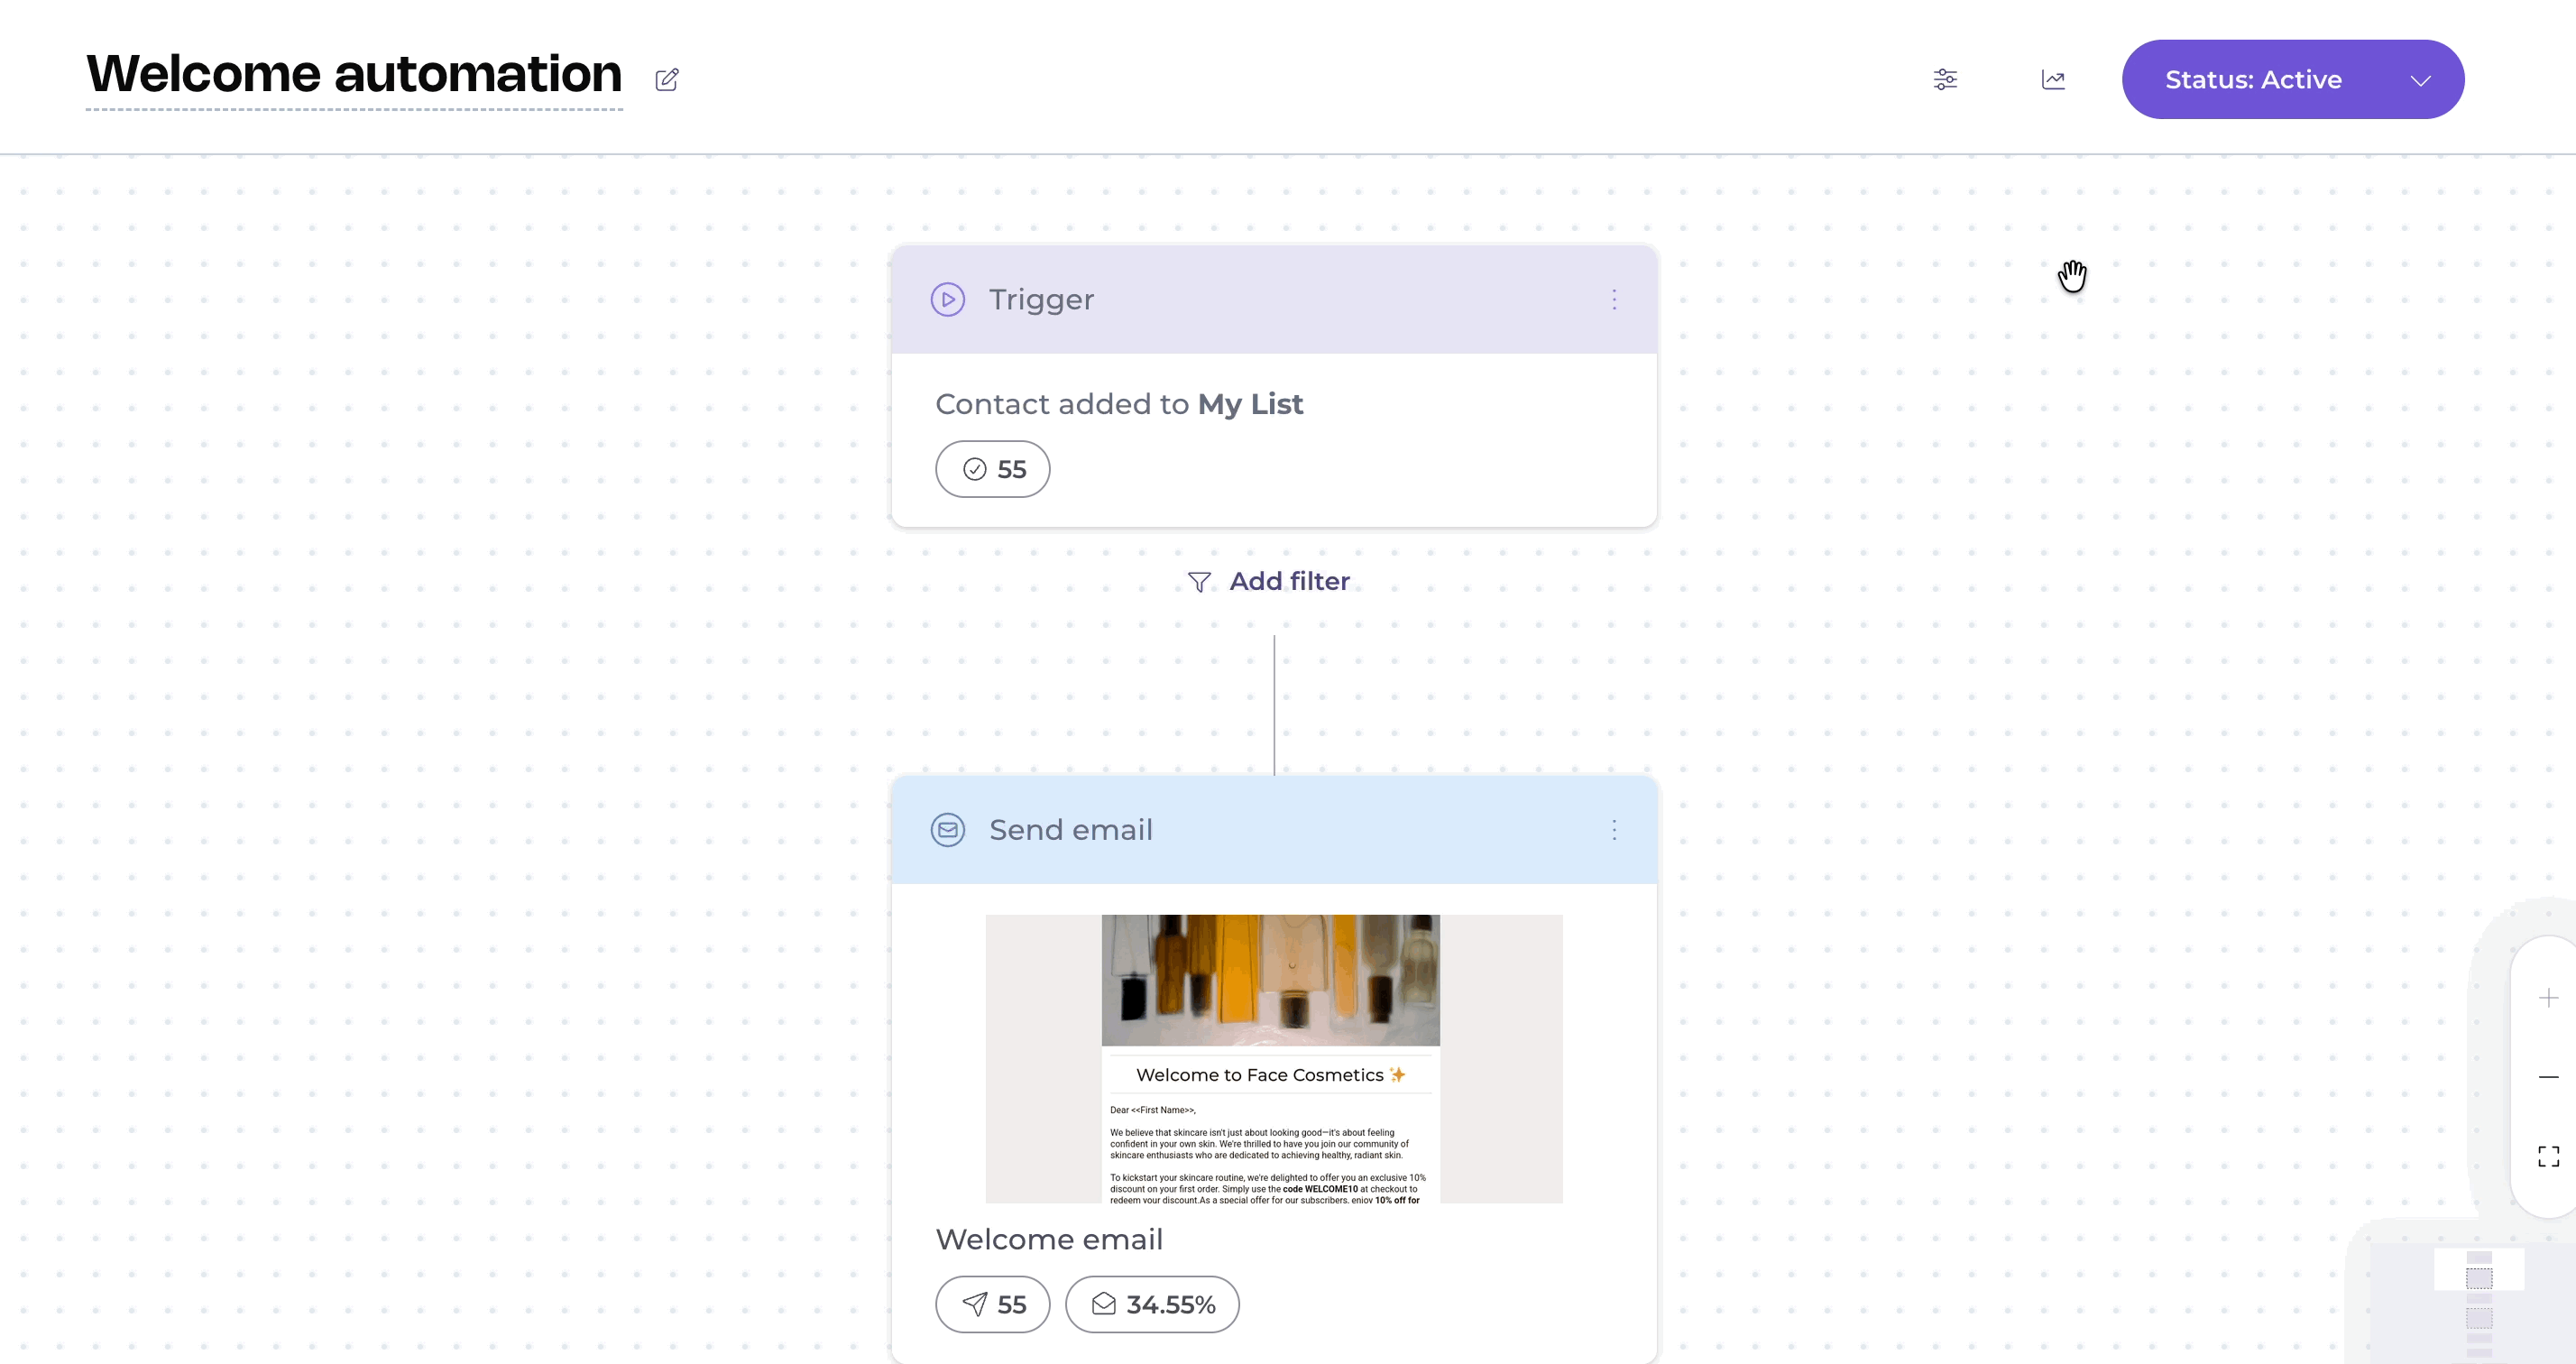Zoom in with the plus icon
The height and width of the screenshot is (1364, 2576).
point(2548,998)
